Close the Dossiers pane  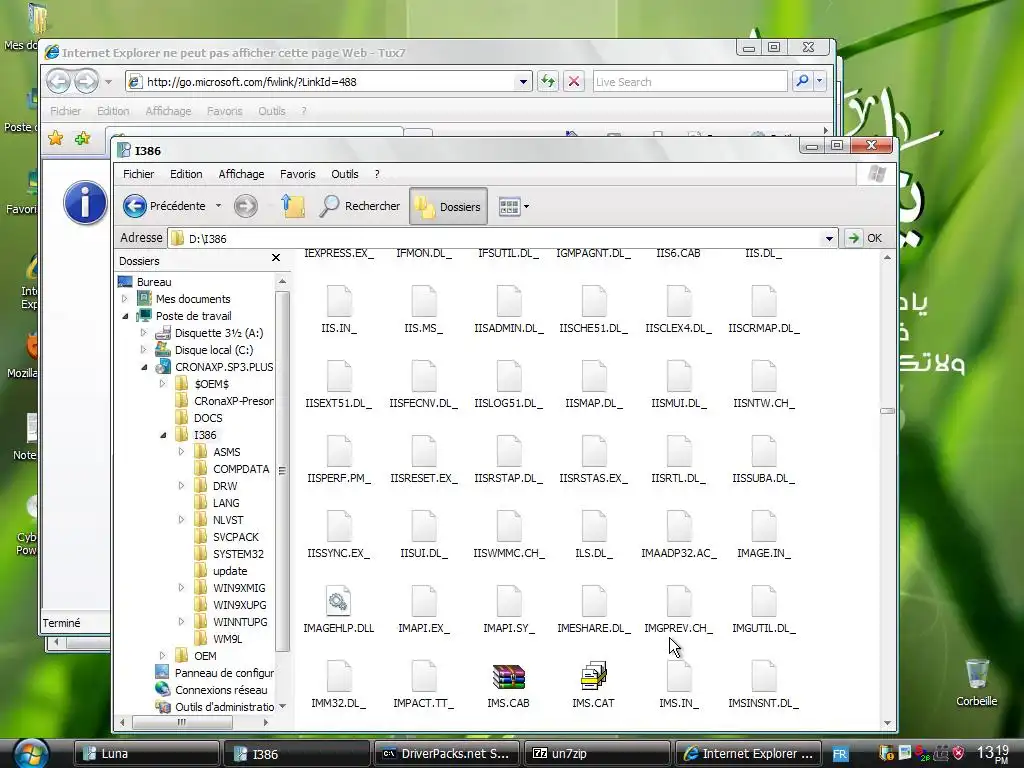pos(276,258)
